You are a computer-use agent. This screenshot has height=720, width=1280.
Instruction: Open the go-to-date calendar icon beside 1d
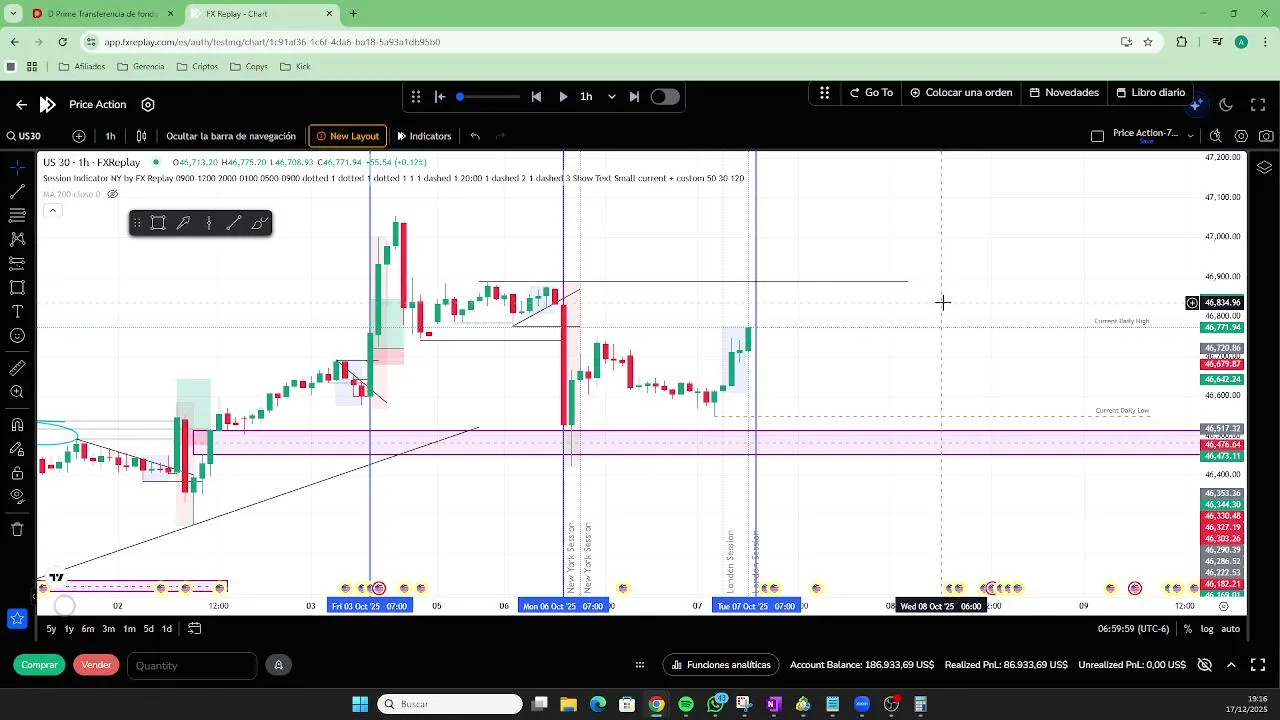[x=195, y=629]
